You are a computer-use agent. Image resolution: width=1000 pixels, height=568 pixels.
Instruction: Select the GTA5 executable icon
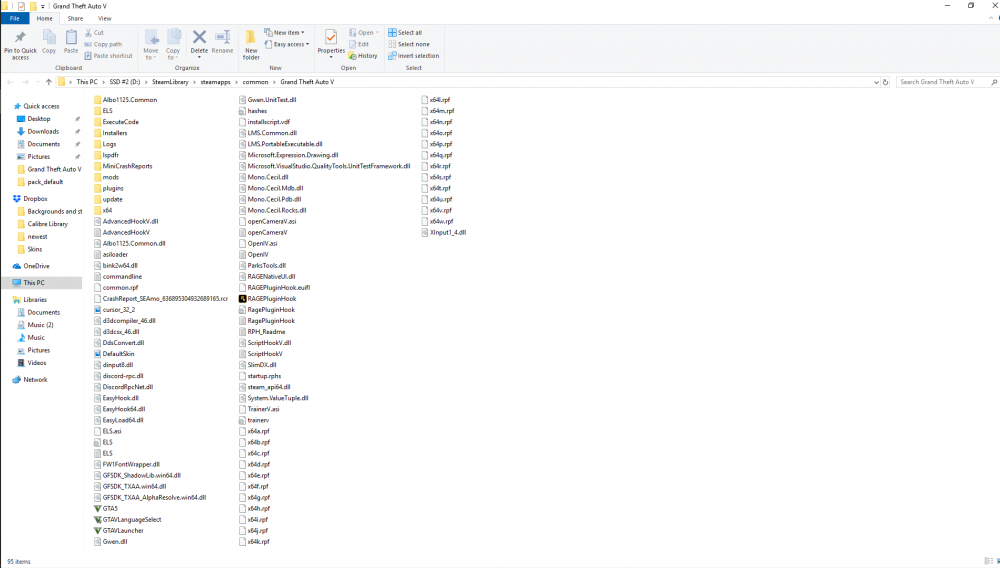tap(98, 509)
